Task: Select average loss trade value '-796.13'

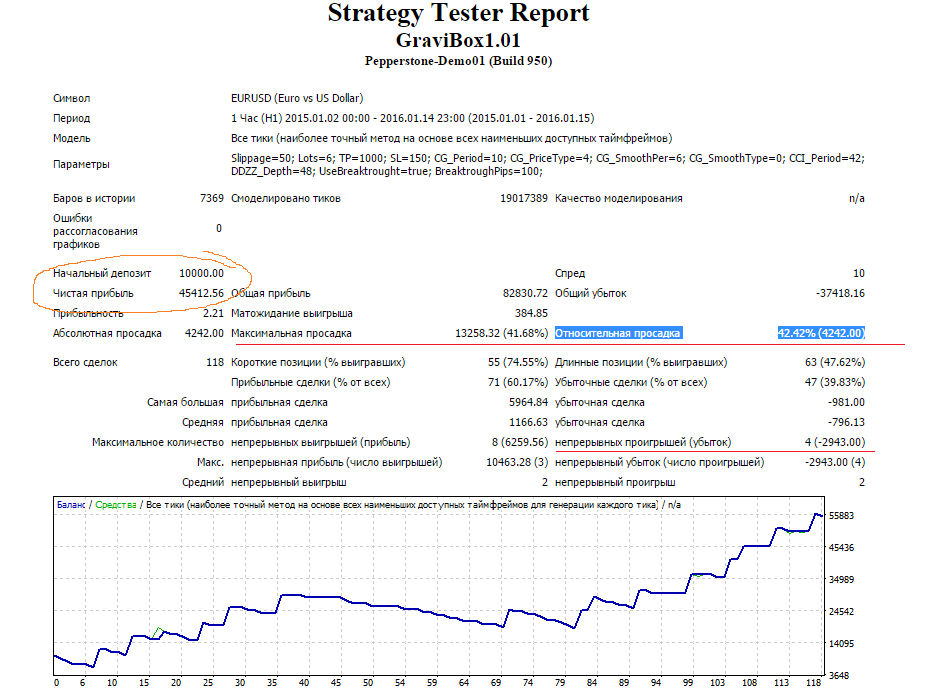Action: coord(846,422)
